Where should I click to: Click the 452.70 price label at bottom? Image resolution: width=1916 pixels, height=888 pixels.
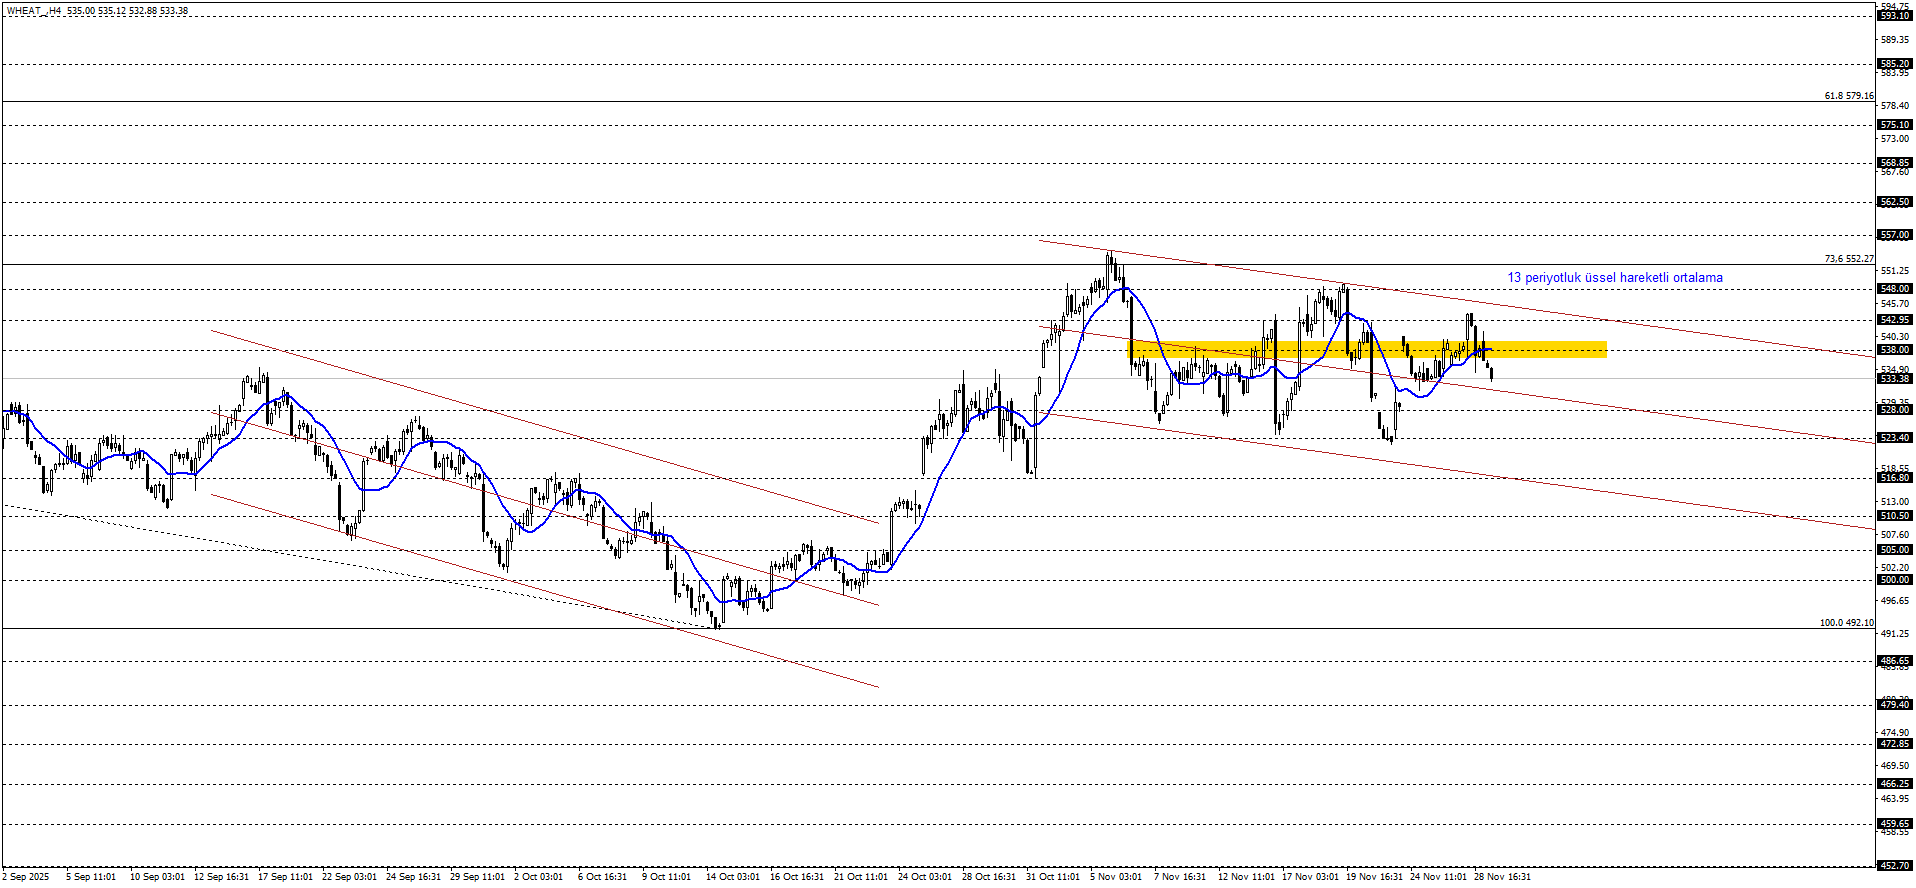(x=1895, y=866)
